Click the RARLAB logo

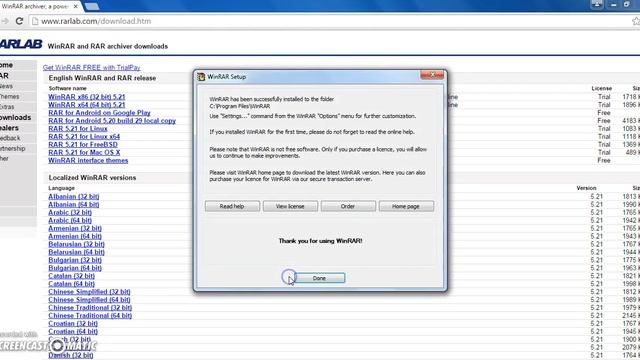click(20, 44)
